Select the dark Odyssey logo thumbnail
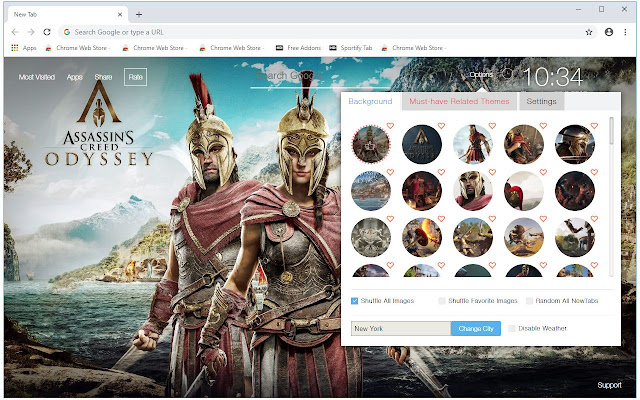The image size is (640, 400). (x=422, y=144)
